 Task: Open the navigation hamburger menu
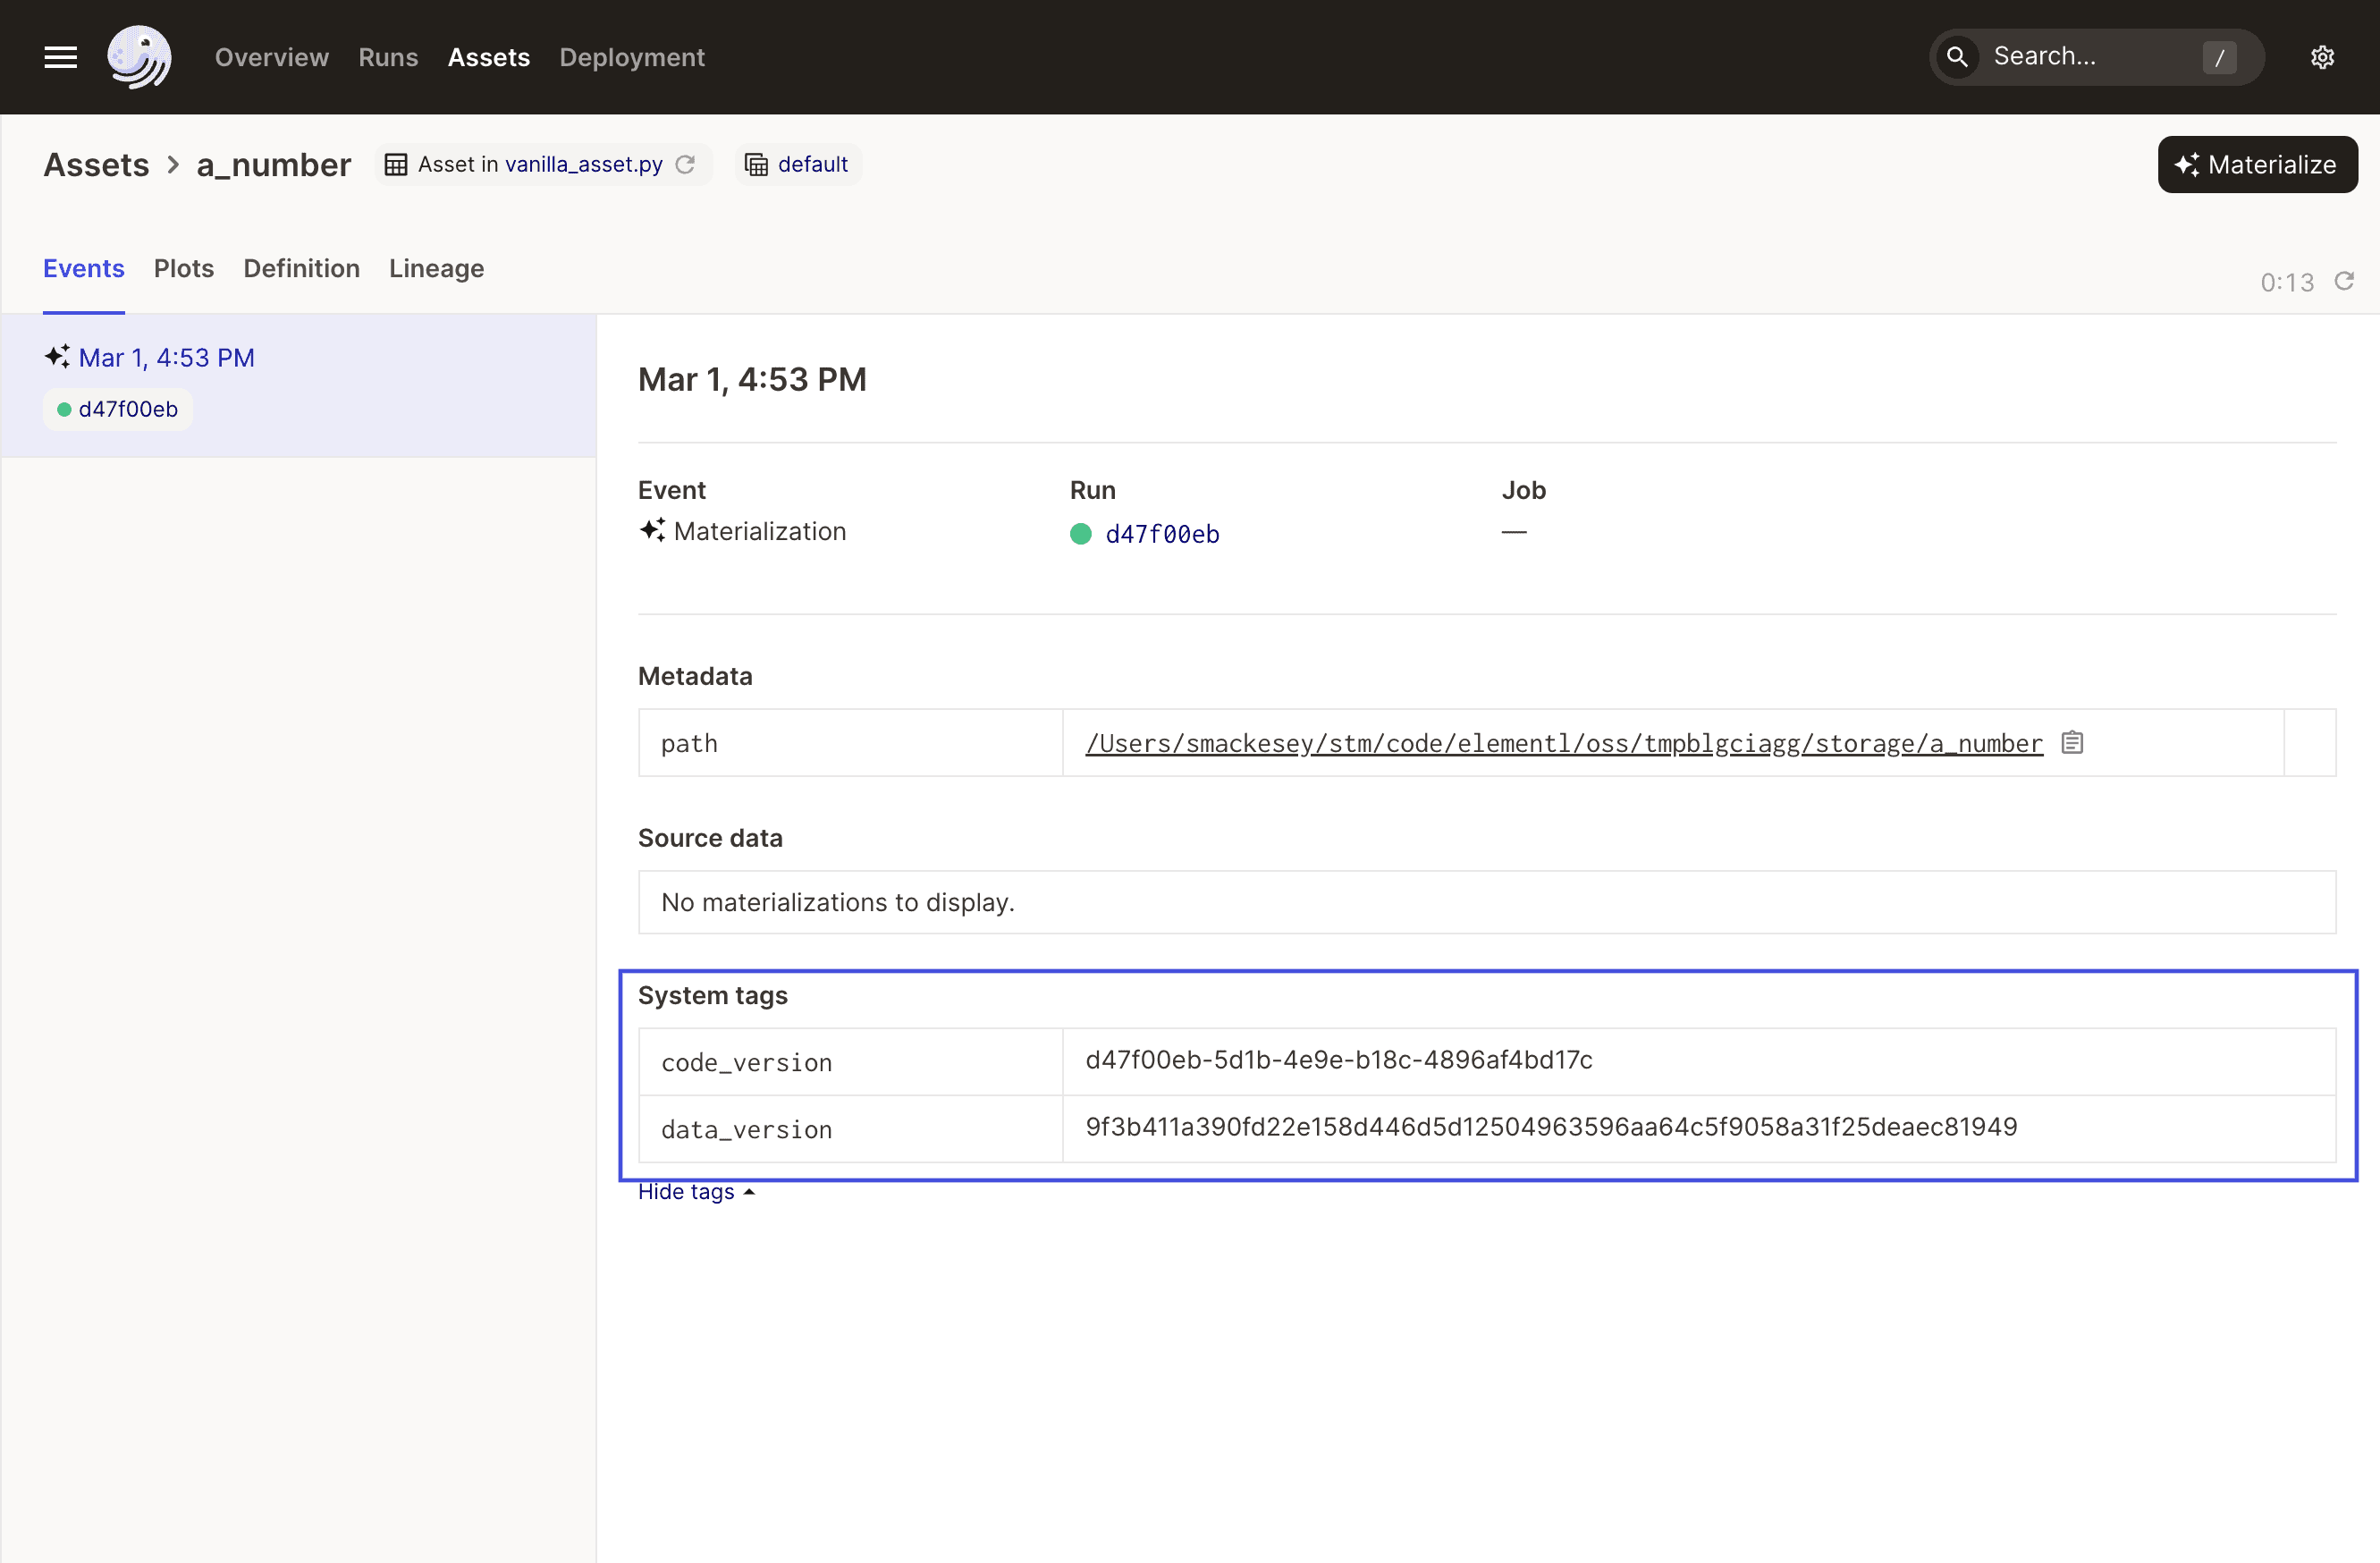59,57
